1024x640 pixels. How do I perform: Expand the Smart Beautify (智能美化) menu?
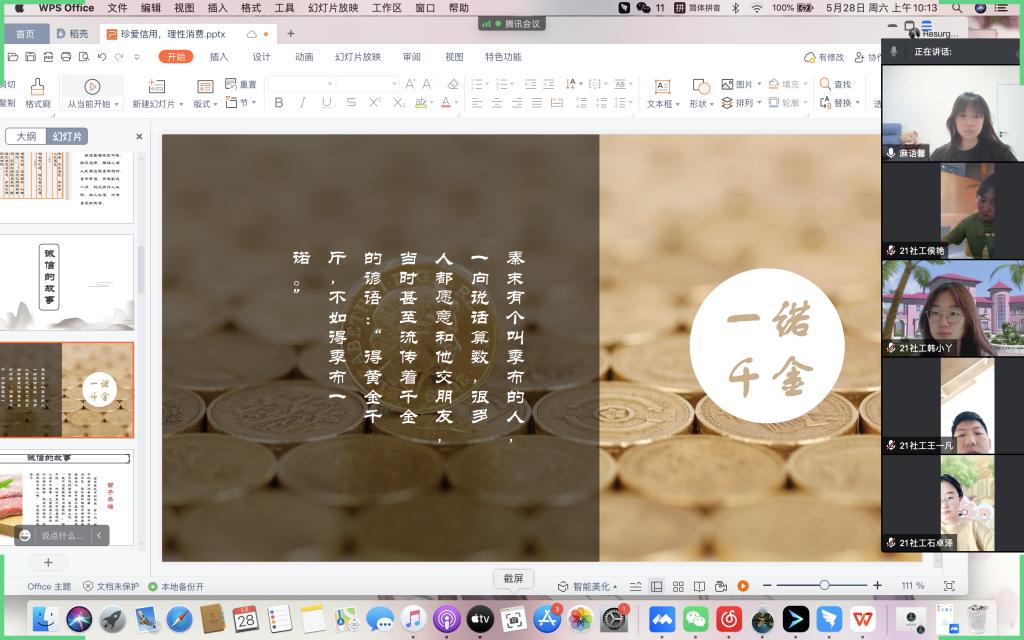click(588, 586)
